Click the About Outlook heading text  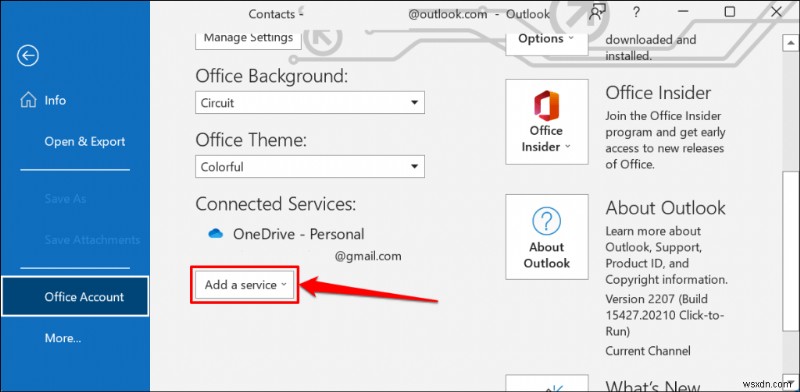pyautogui.click(x=665, y=208)
